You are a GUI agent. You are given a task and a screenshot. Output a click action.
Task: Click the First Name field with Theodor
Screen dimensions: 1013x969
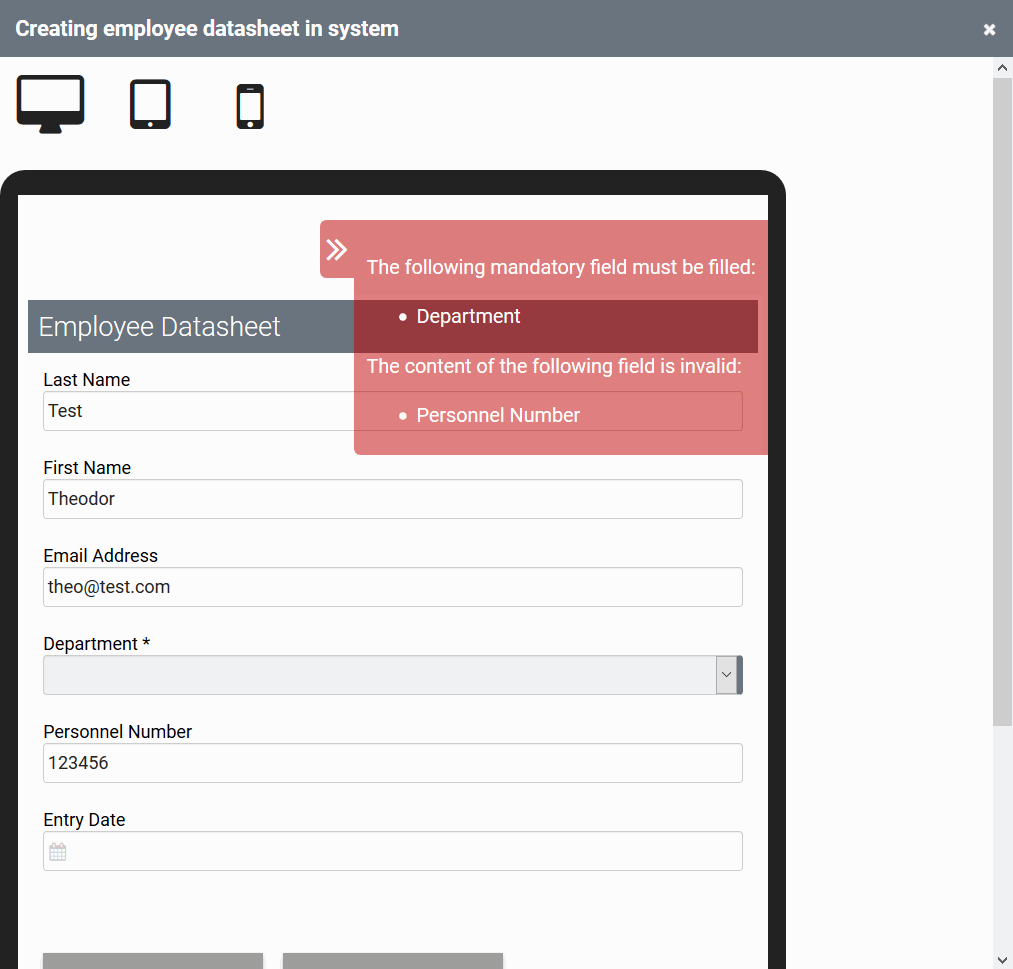pyautogui.click(x=392, y=499)
